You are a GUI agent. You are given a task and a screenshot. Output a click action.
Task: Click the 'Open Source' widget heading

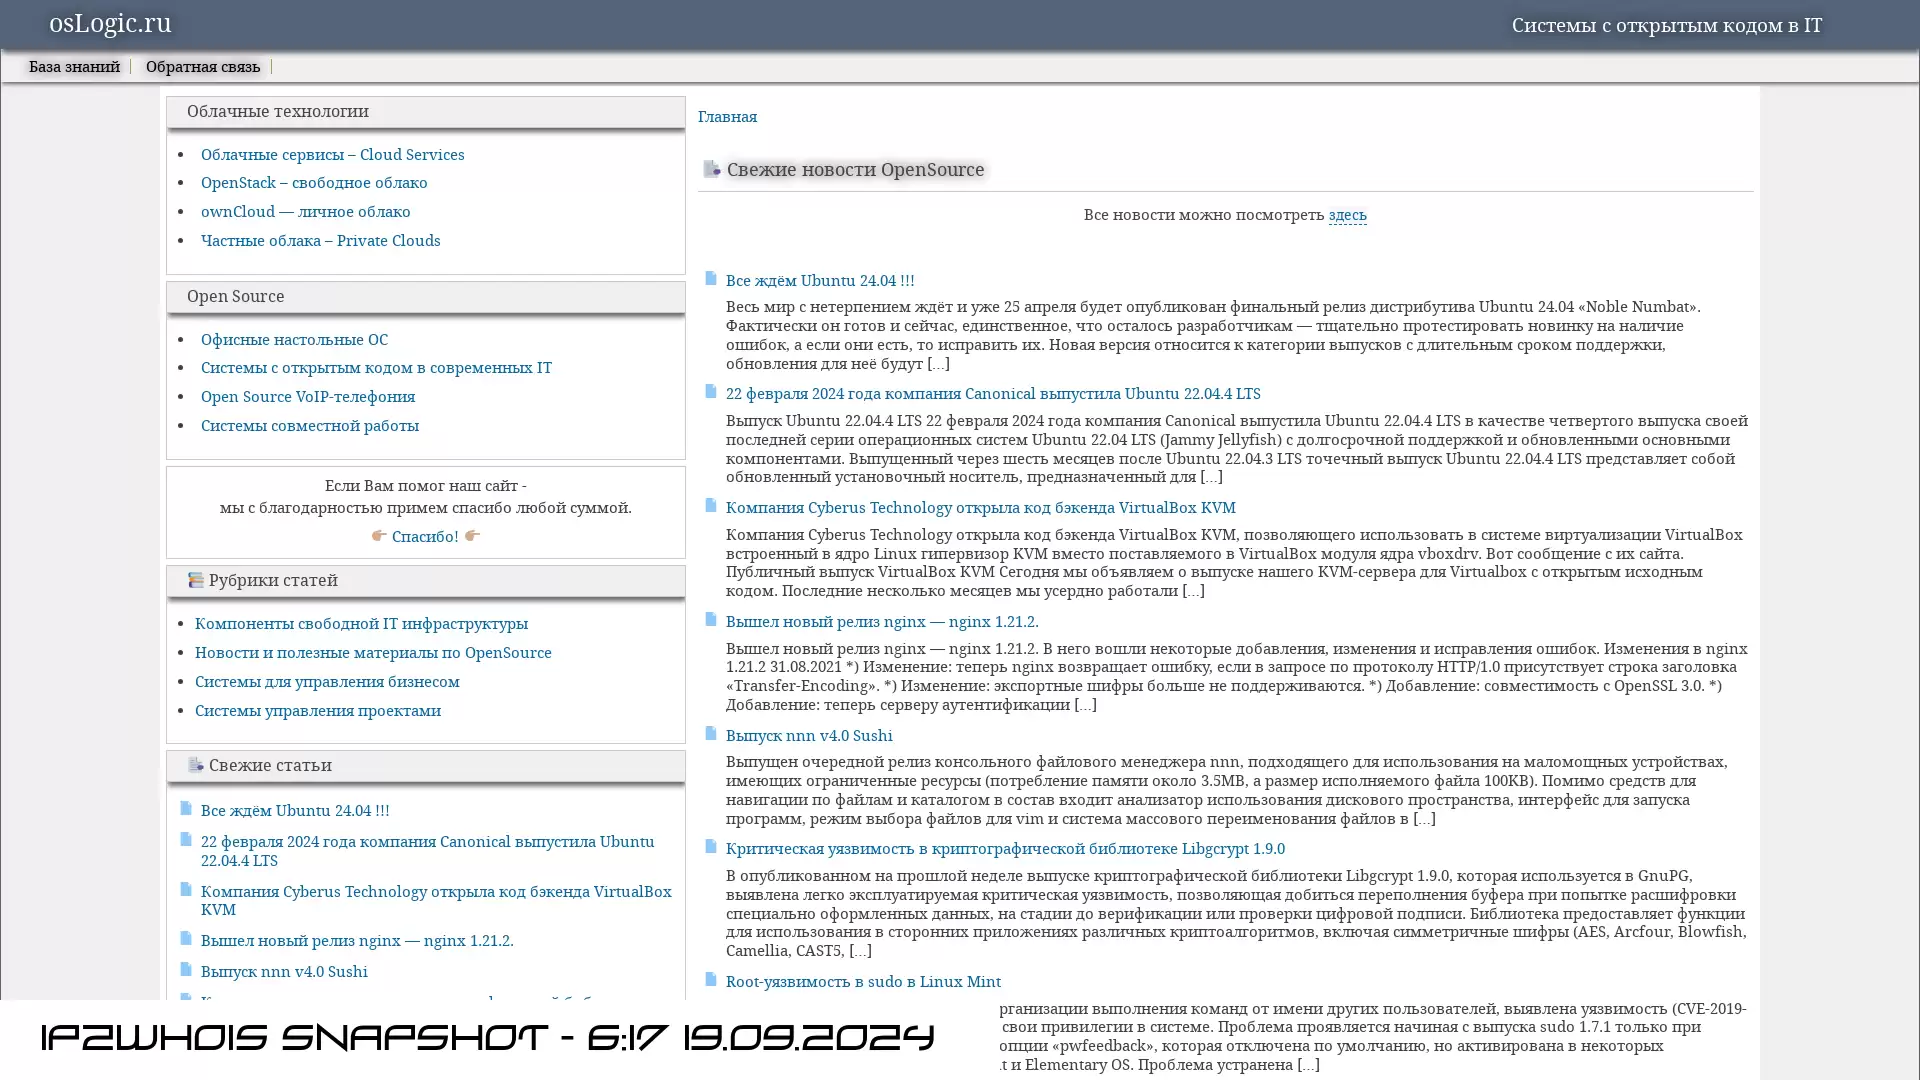click(236, 297)
